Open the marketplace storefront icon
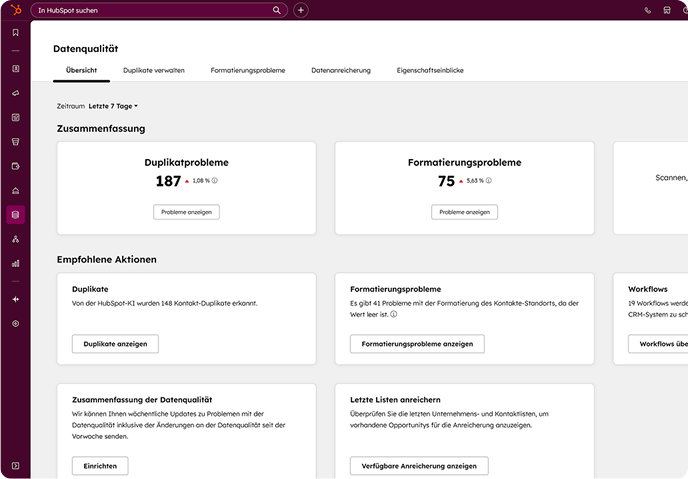Viewport: 688px width, 479px height. 668,10
